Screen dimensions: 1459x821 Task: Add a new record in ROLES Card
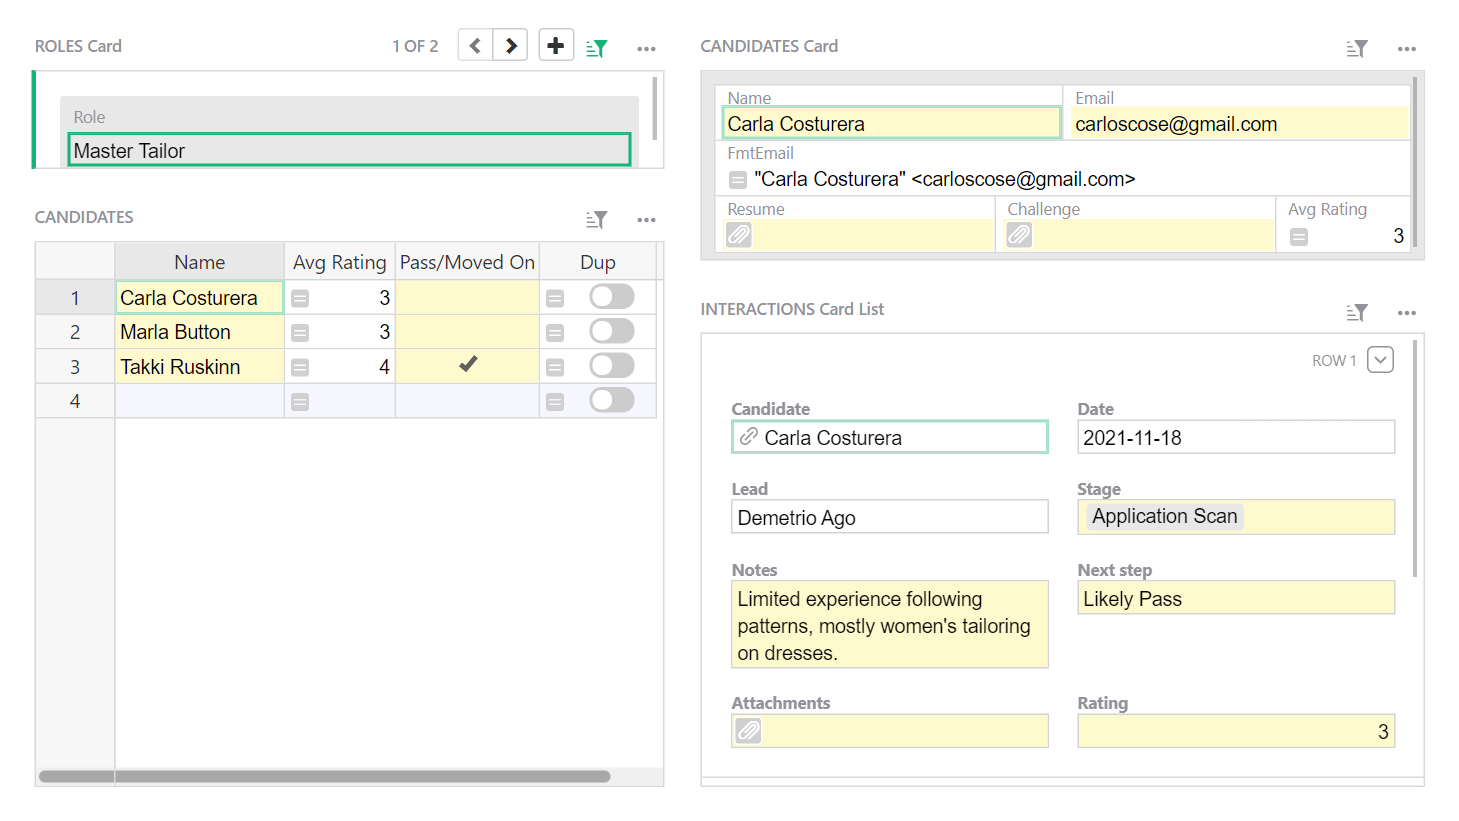pos(556,46)
